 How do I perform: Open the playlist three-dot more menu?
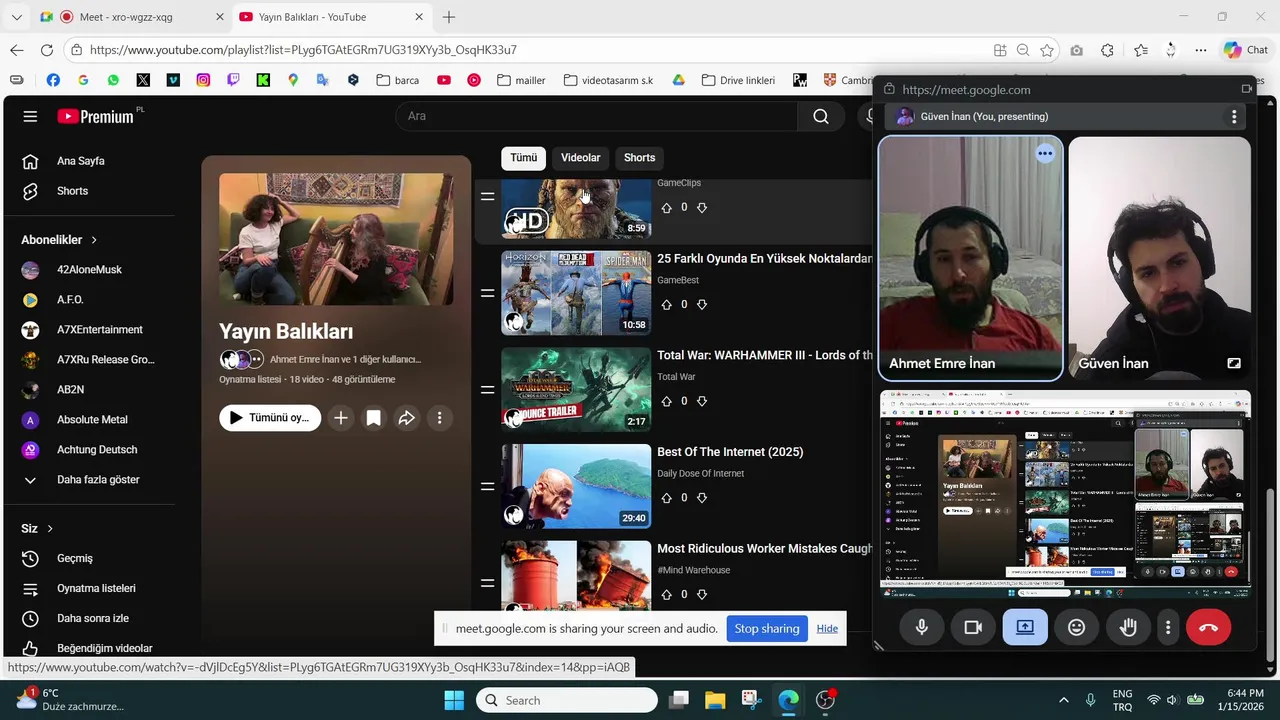tap(439, 418)
